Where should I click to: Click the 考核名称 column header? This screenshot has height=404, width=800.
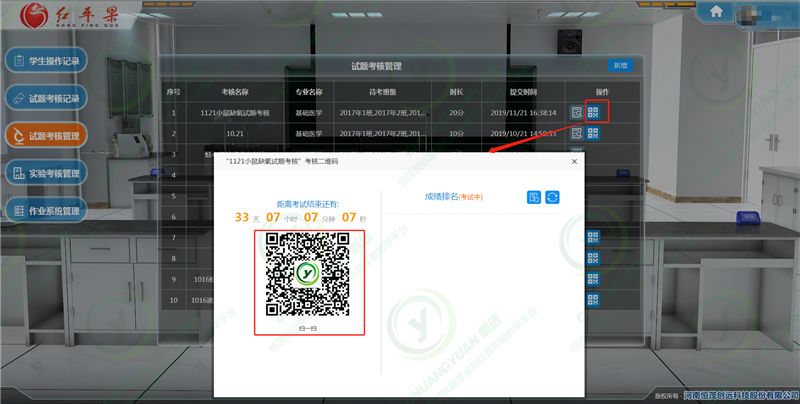235,92
